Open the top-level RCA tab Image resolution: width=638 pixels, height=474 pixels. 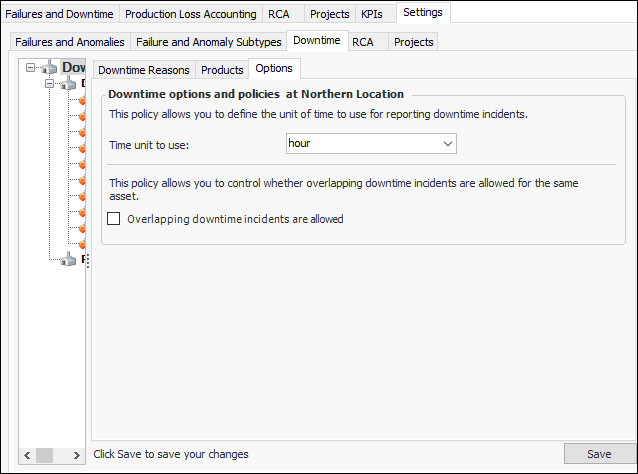[x=279, y=14]
